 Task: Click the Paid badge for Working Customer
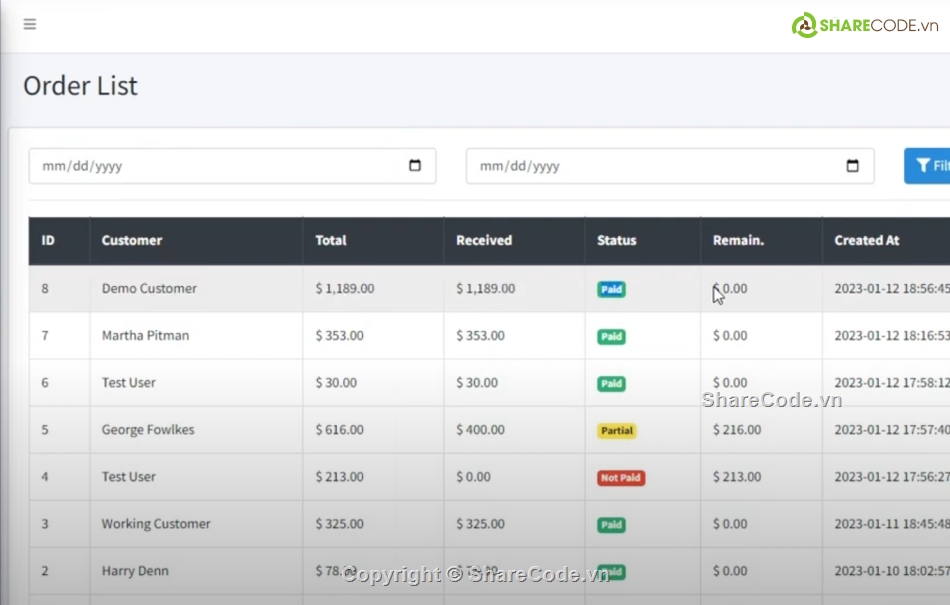point(611,525)
